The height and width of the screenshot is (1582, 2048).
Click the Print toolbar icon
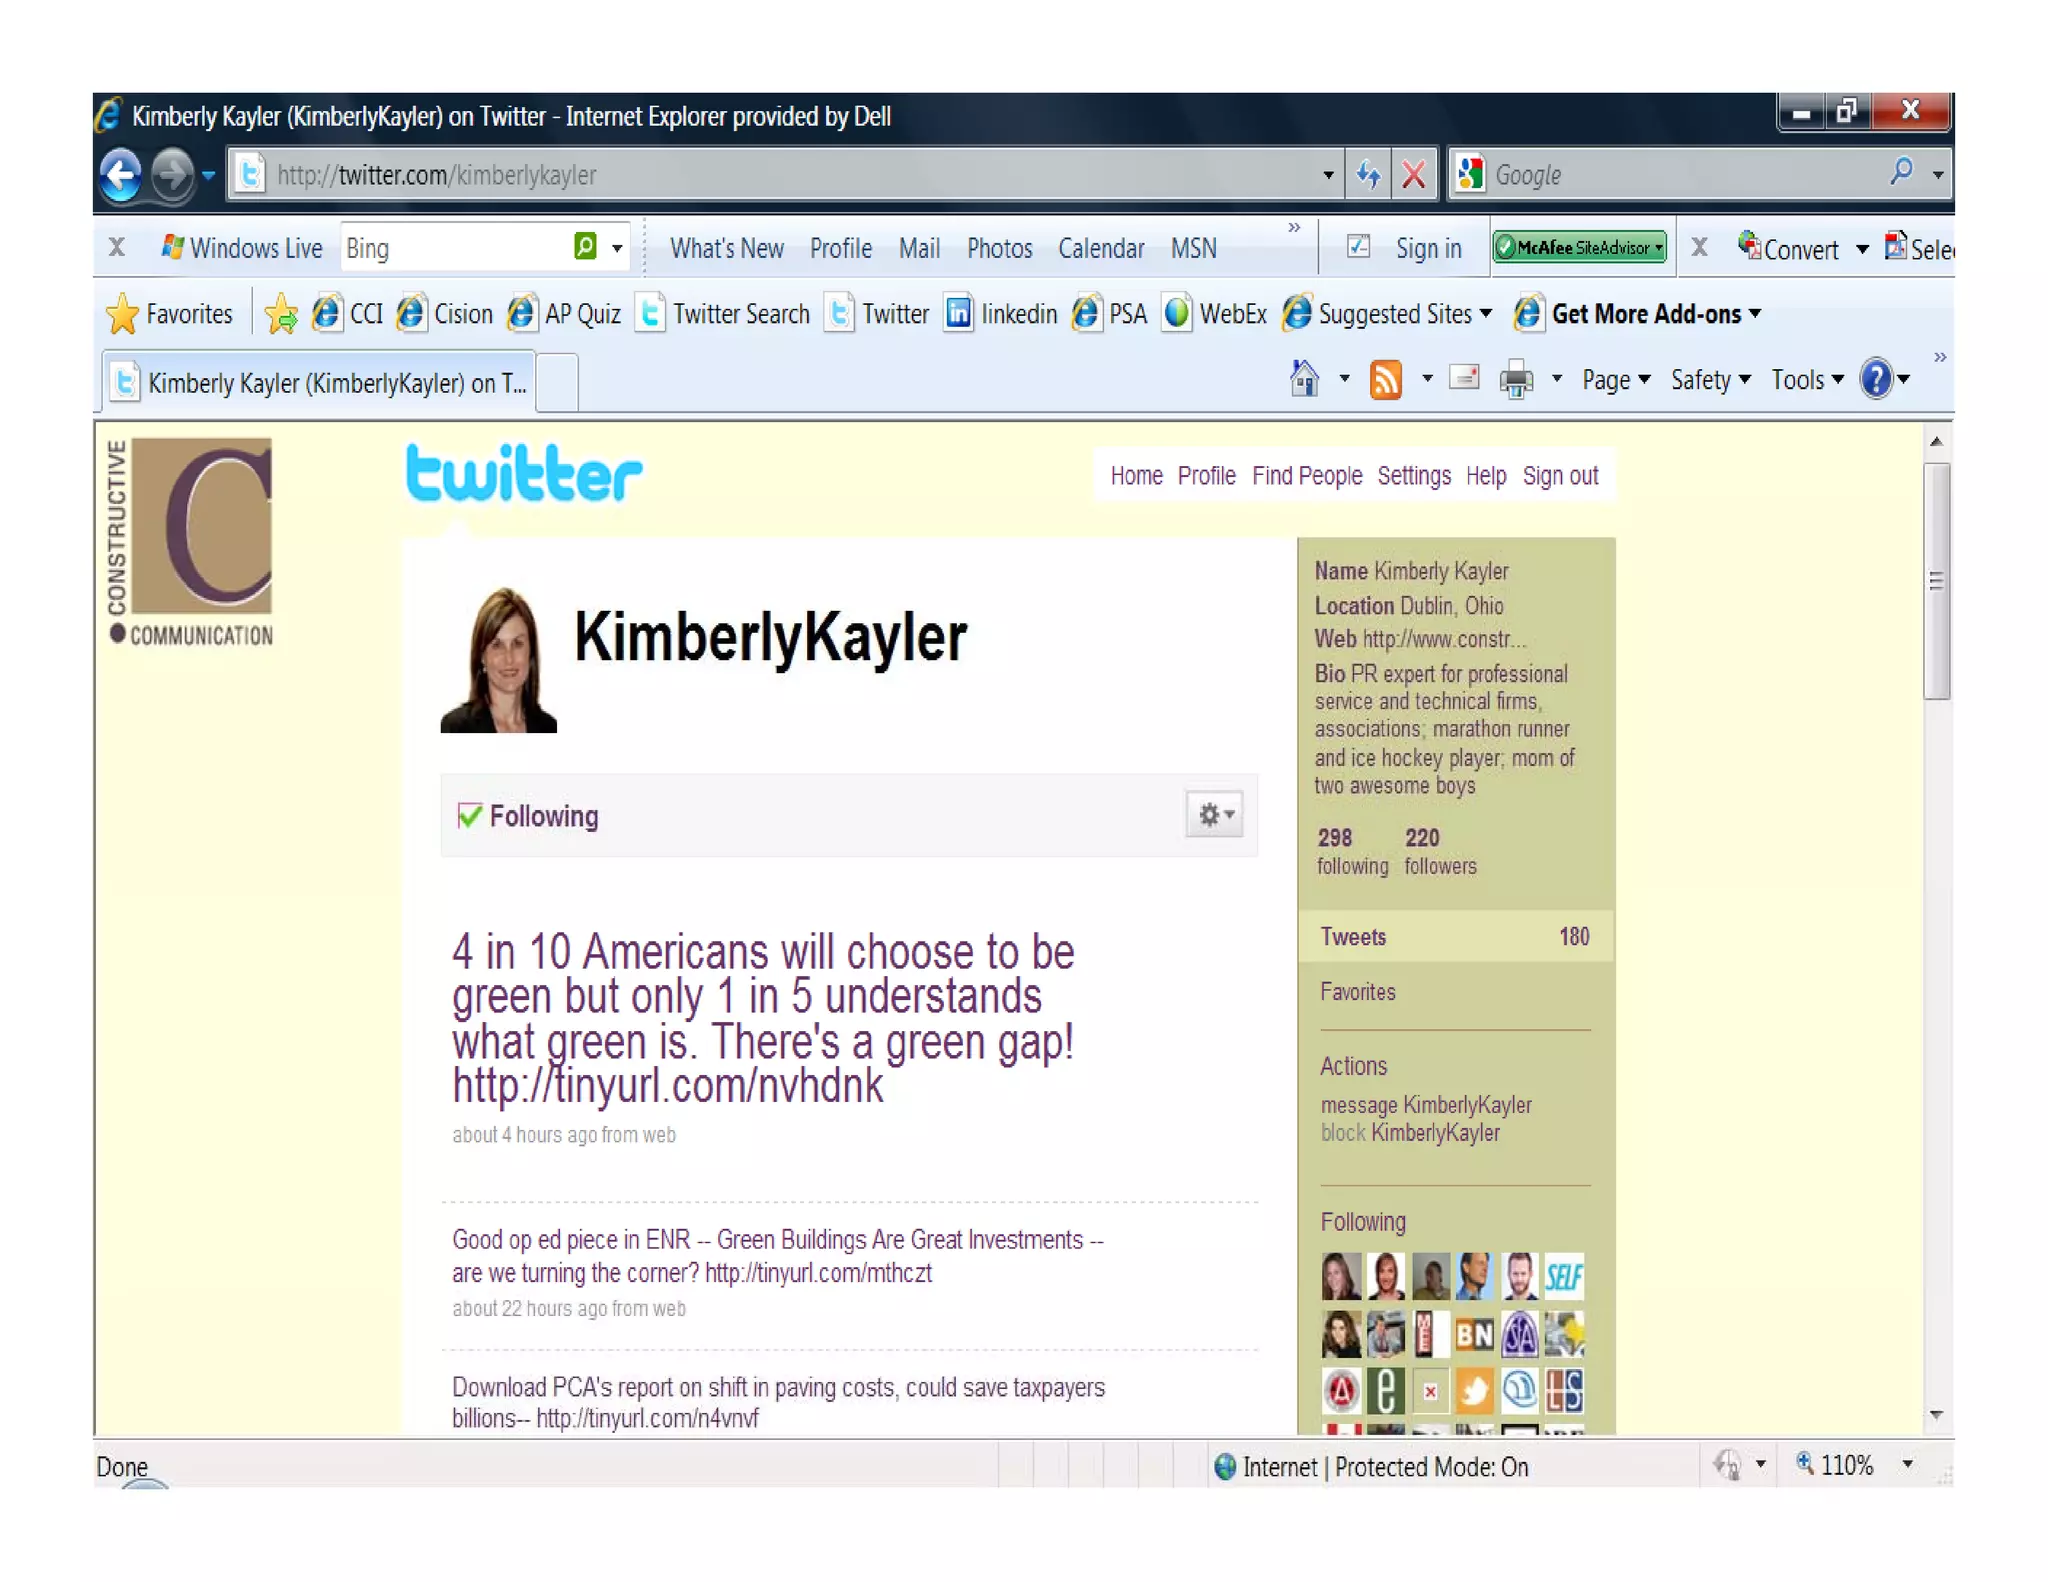coord(1516,380)
